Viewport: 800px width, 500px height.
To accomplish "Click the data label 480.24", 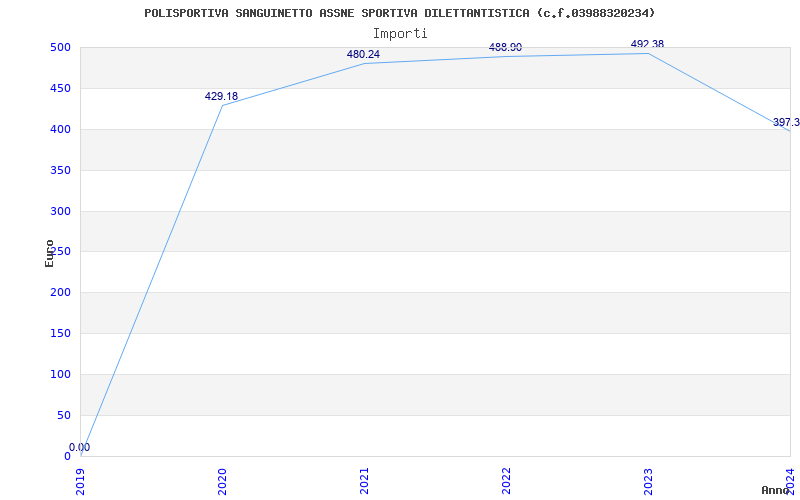I will [x=363, y=55].
